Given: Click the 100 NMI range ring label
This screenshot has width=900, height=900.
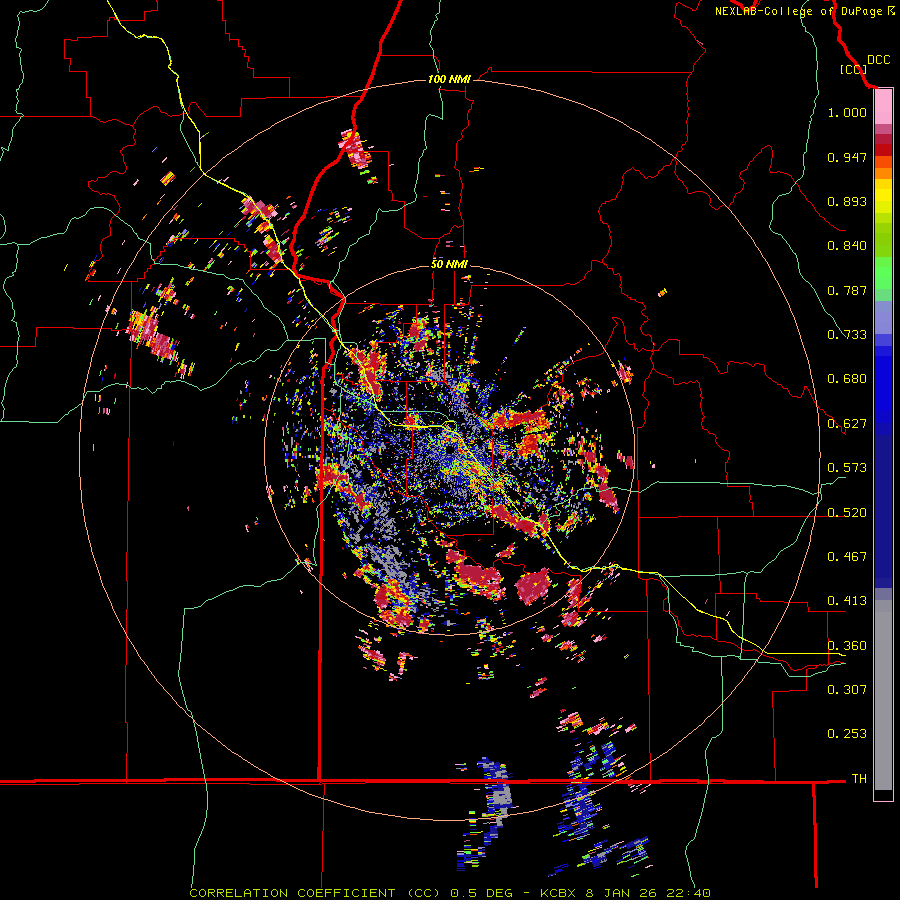Looking at the screenshot, I should pos(449,79).
